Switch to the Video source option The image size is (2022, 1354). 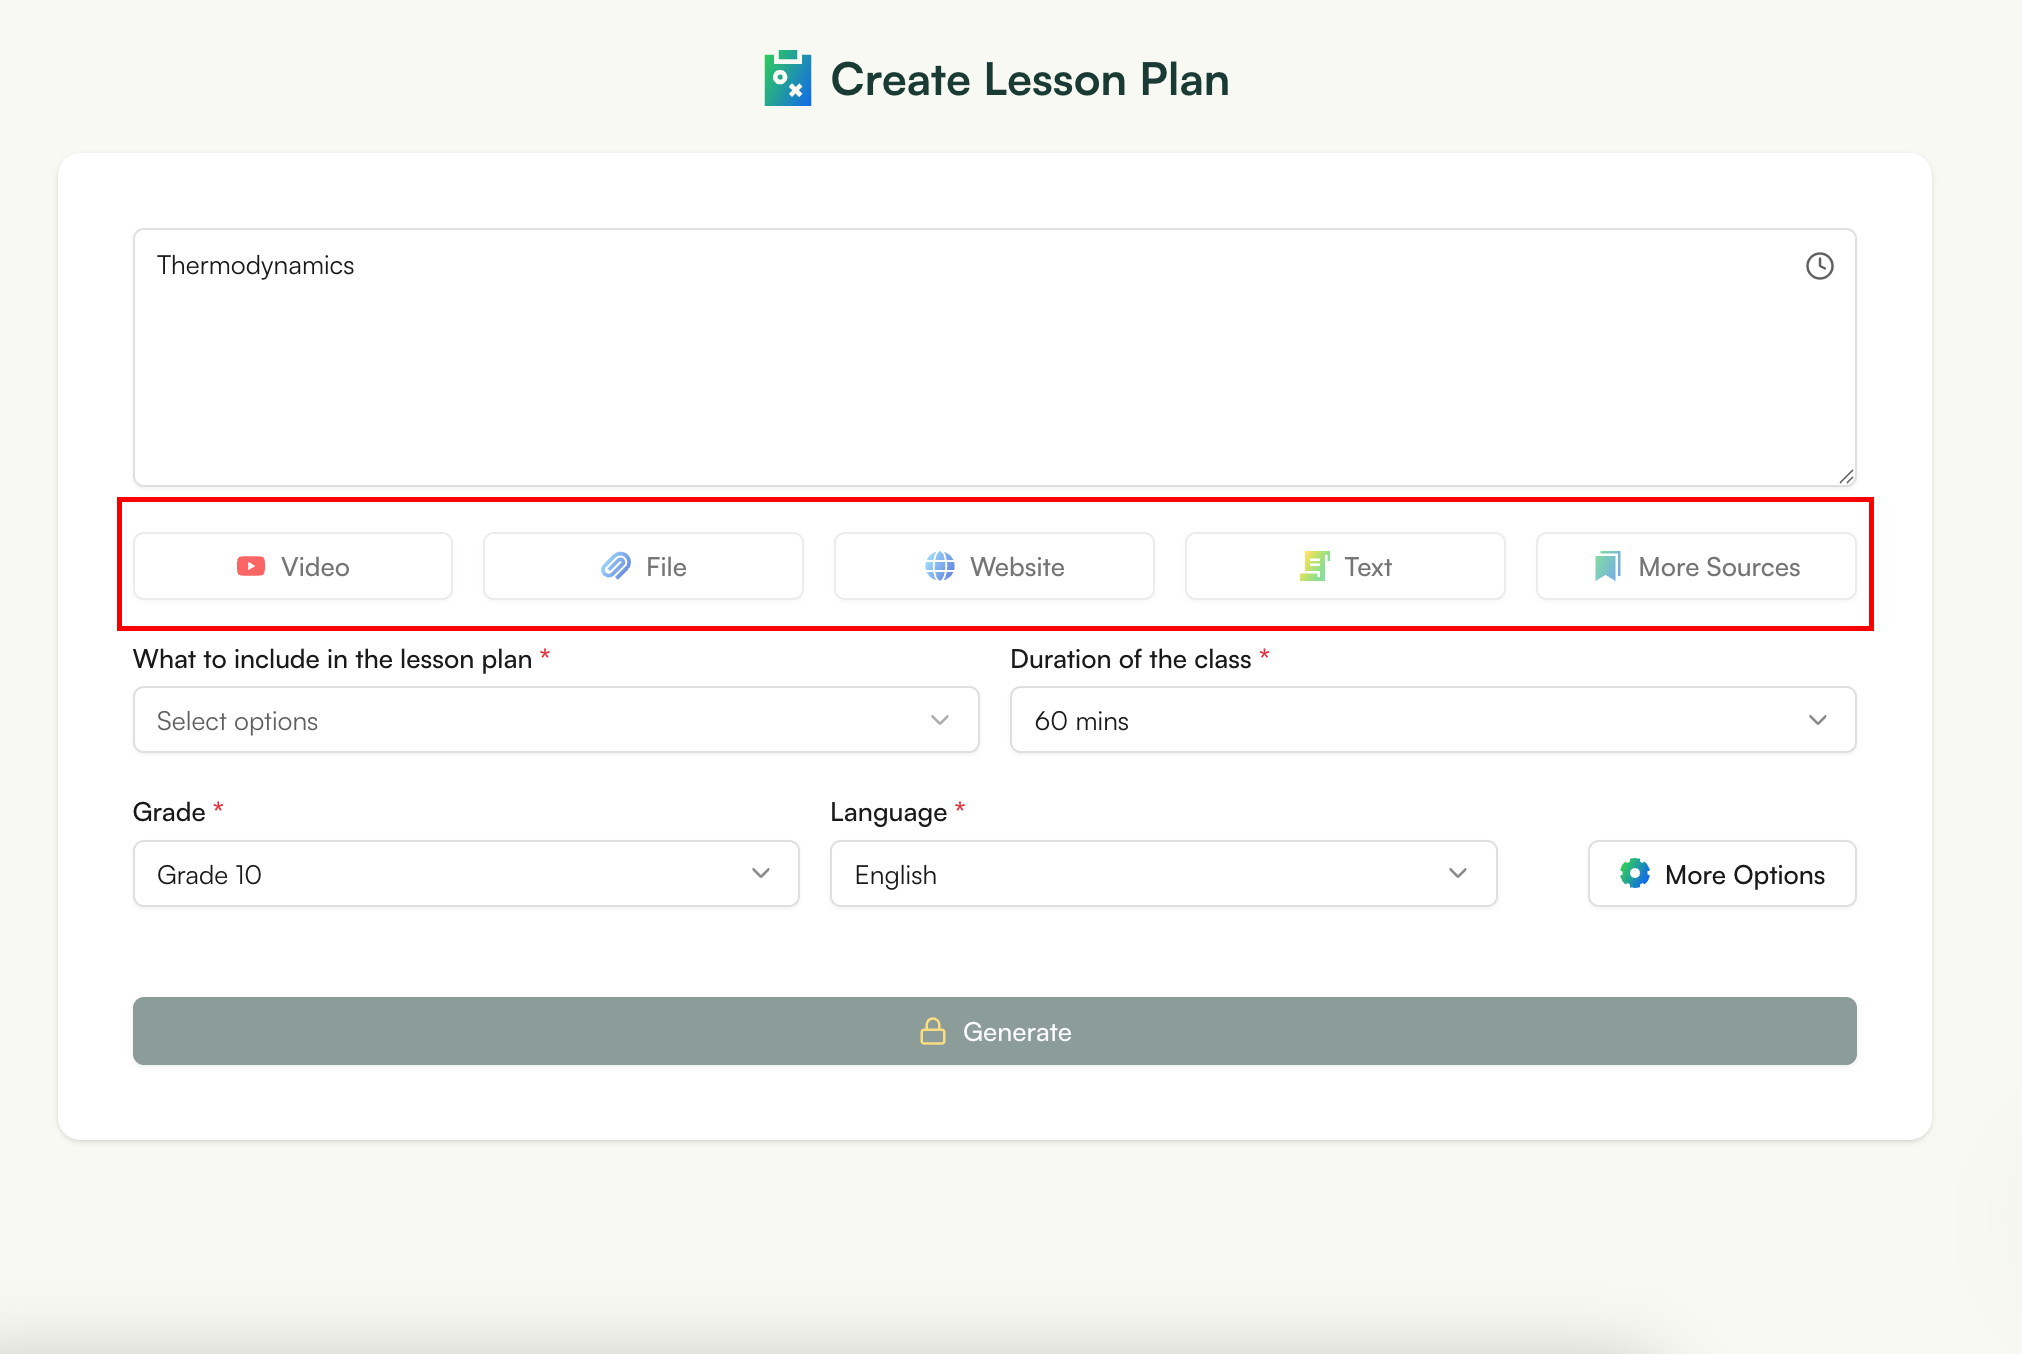point(292,566)
